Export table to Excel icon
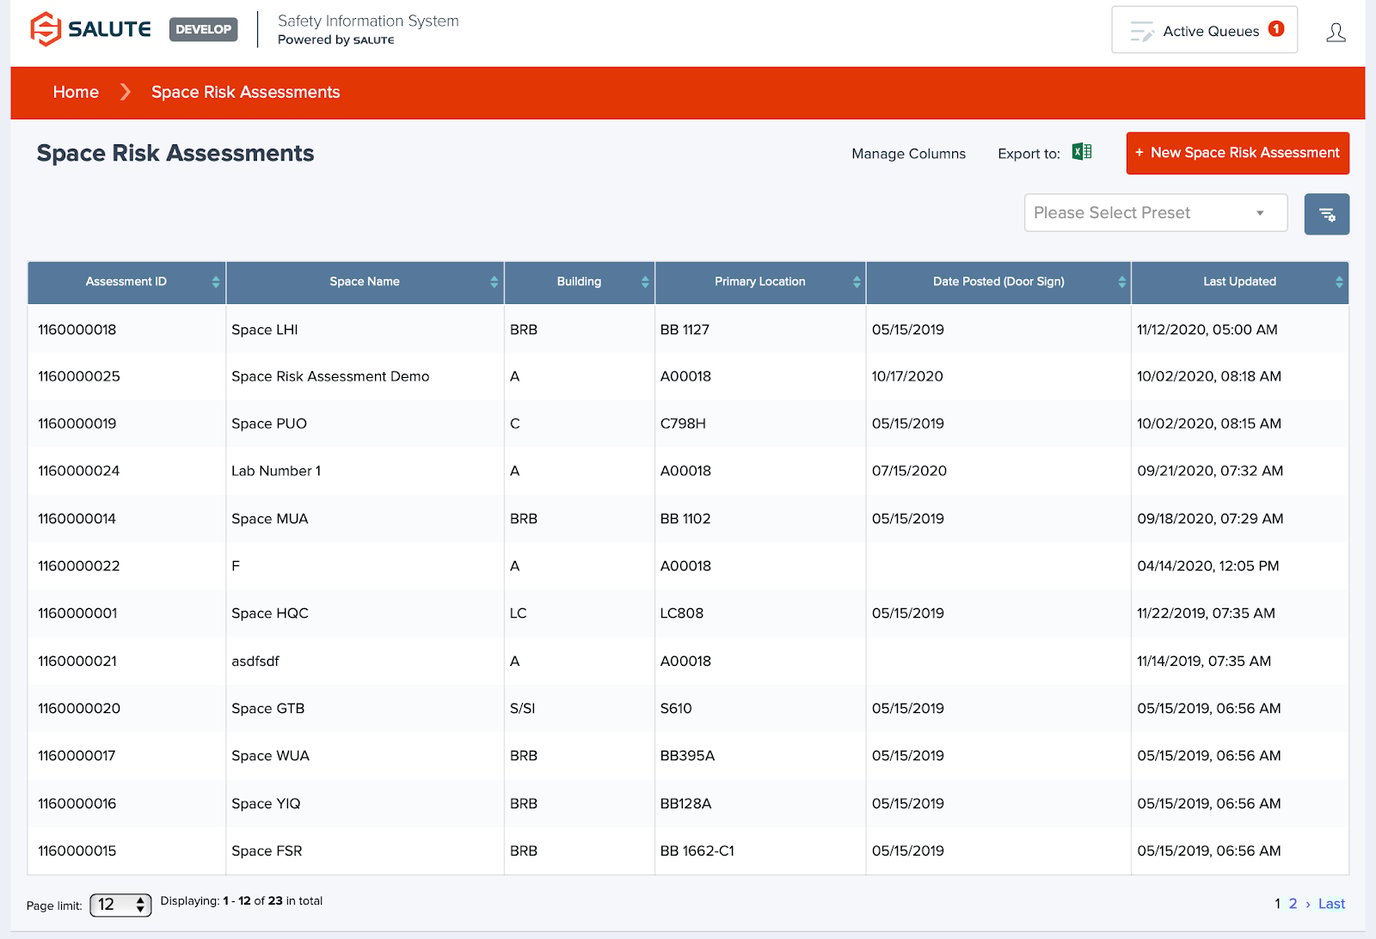1376x939 pixels. [x=1081, y=152]
